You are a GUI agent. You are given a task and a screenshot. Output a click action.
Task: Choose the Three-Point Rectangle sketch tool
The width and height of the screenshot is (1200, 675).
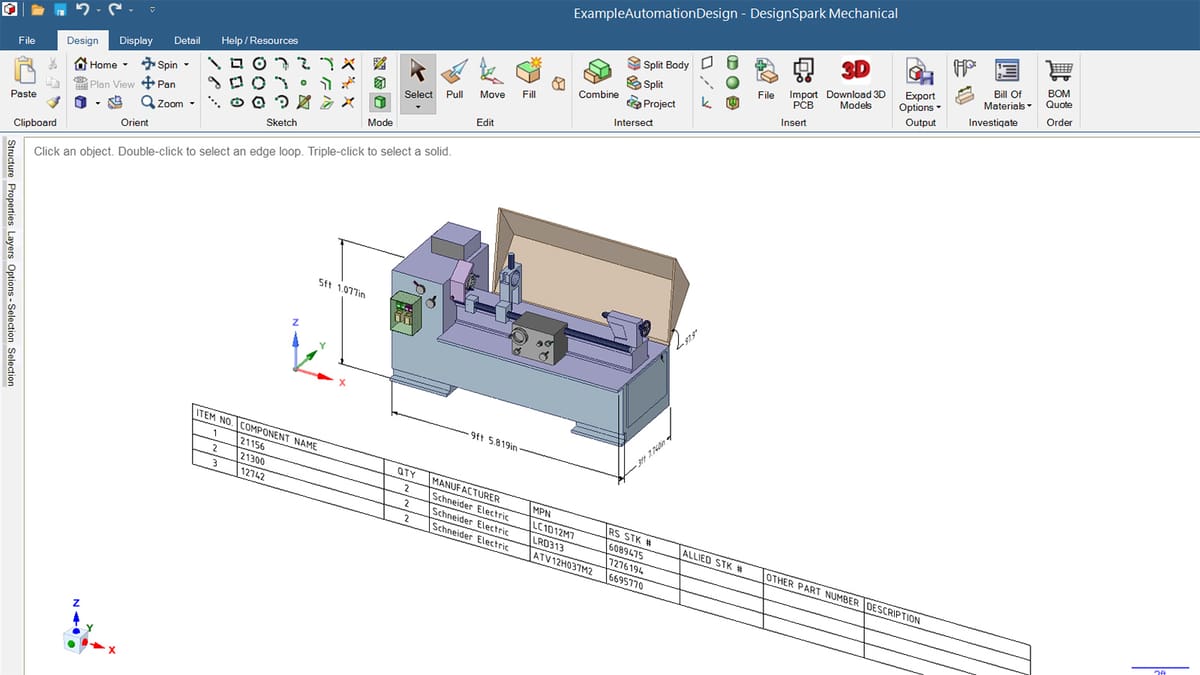pos(236,83)
